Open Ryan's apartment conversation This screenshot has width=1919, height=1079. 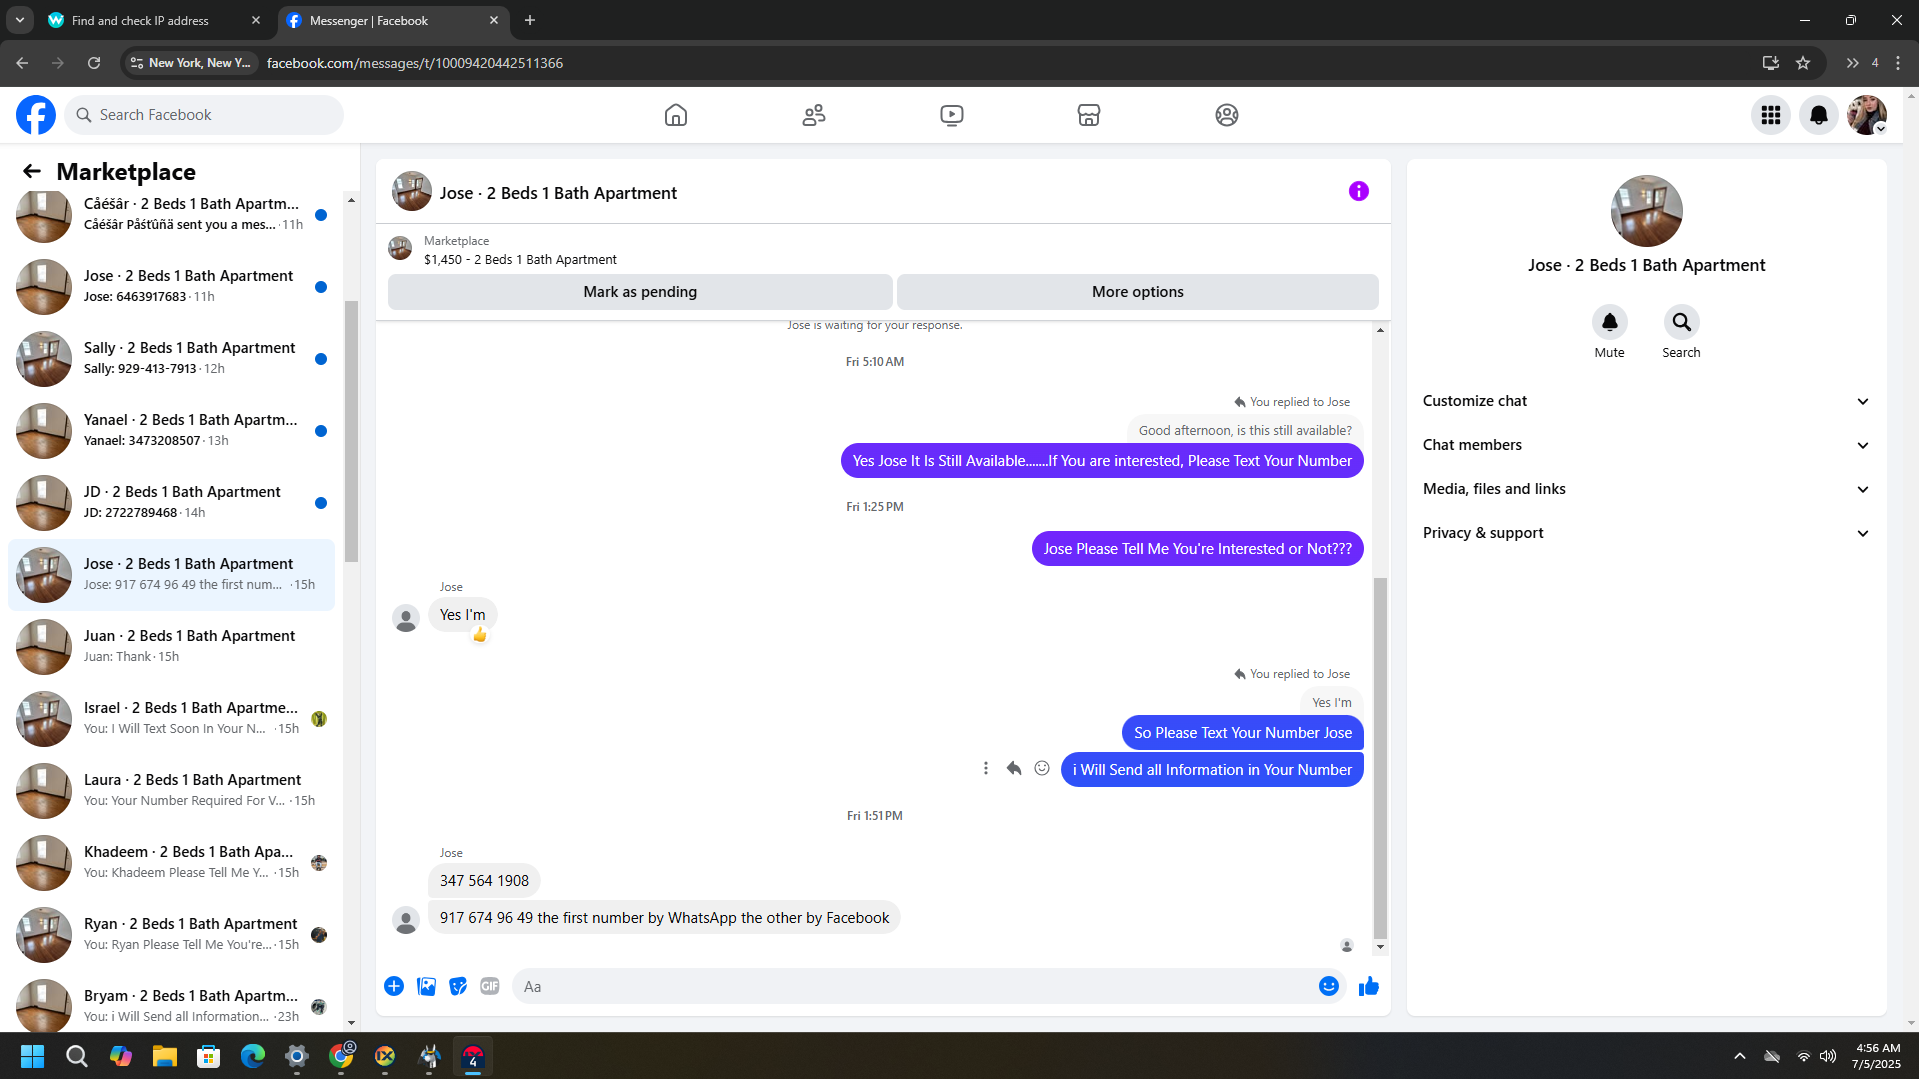tap(172, 935)
